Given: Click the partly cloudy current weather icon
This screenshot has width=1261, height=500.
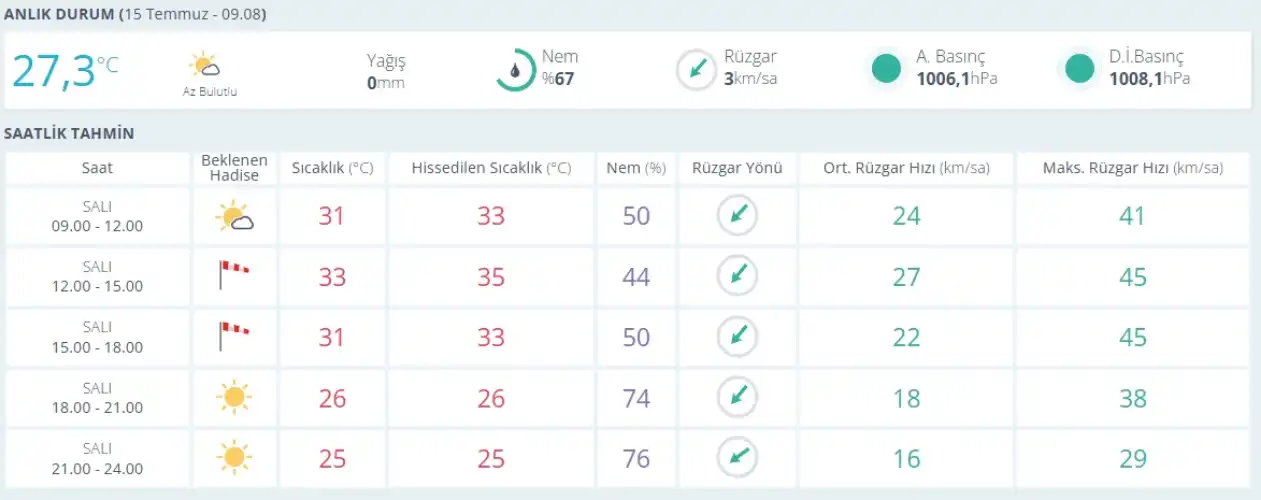Looking at the screenshot, I should point(204,66).
